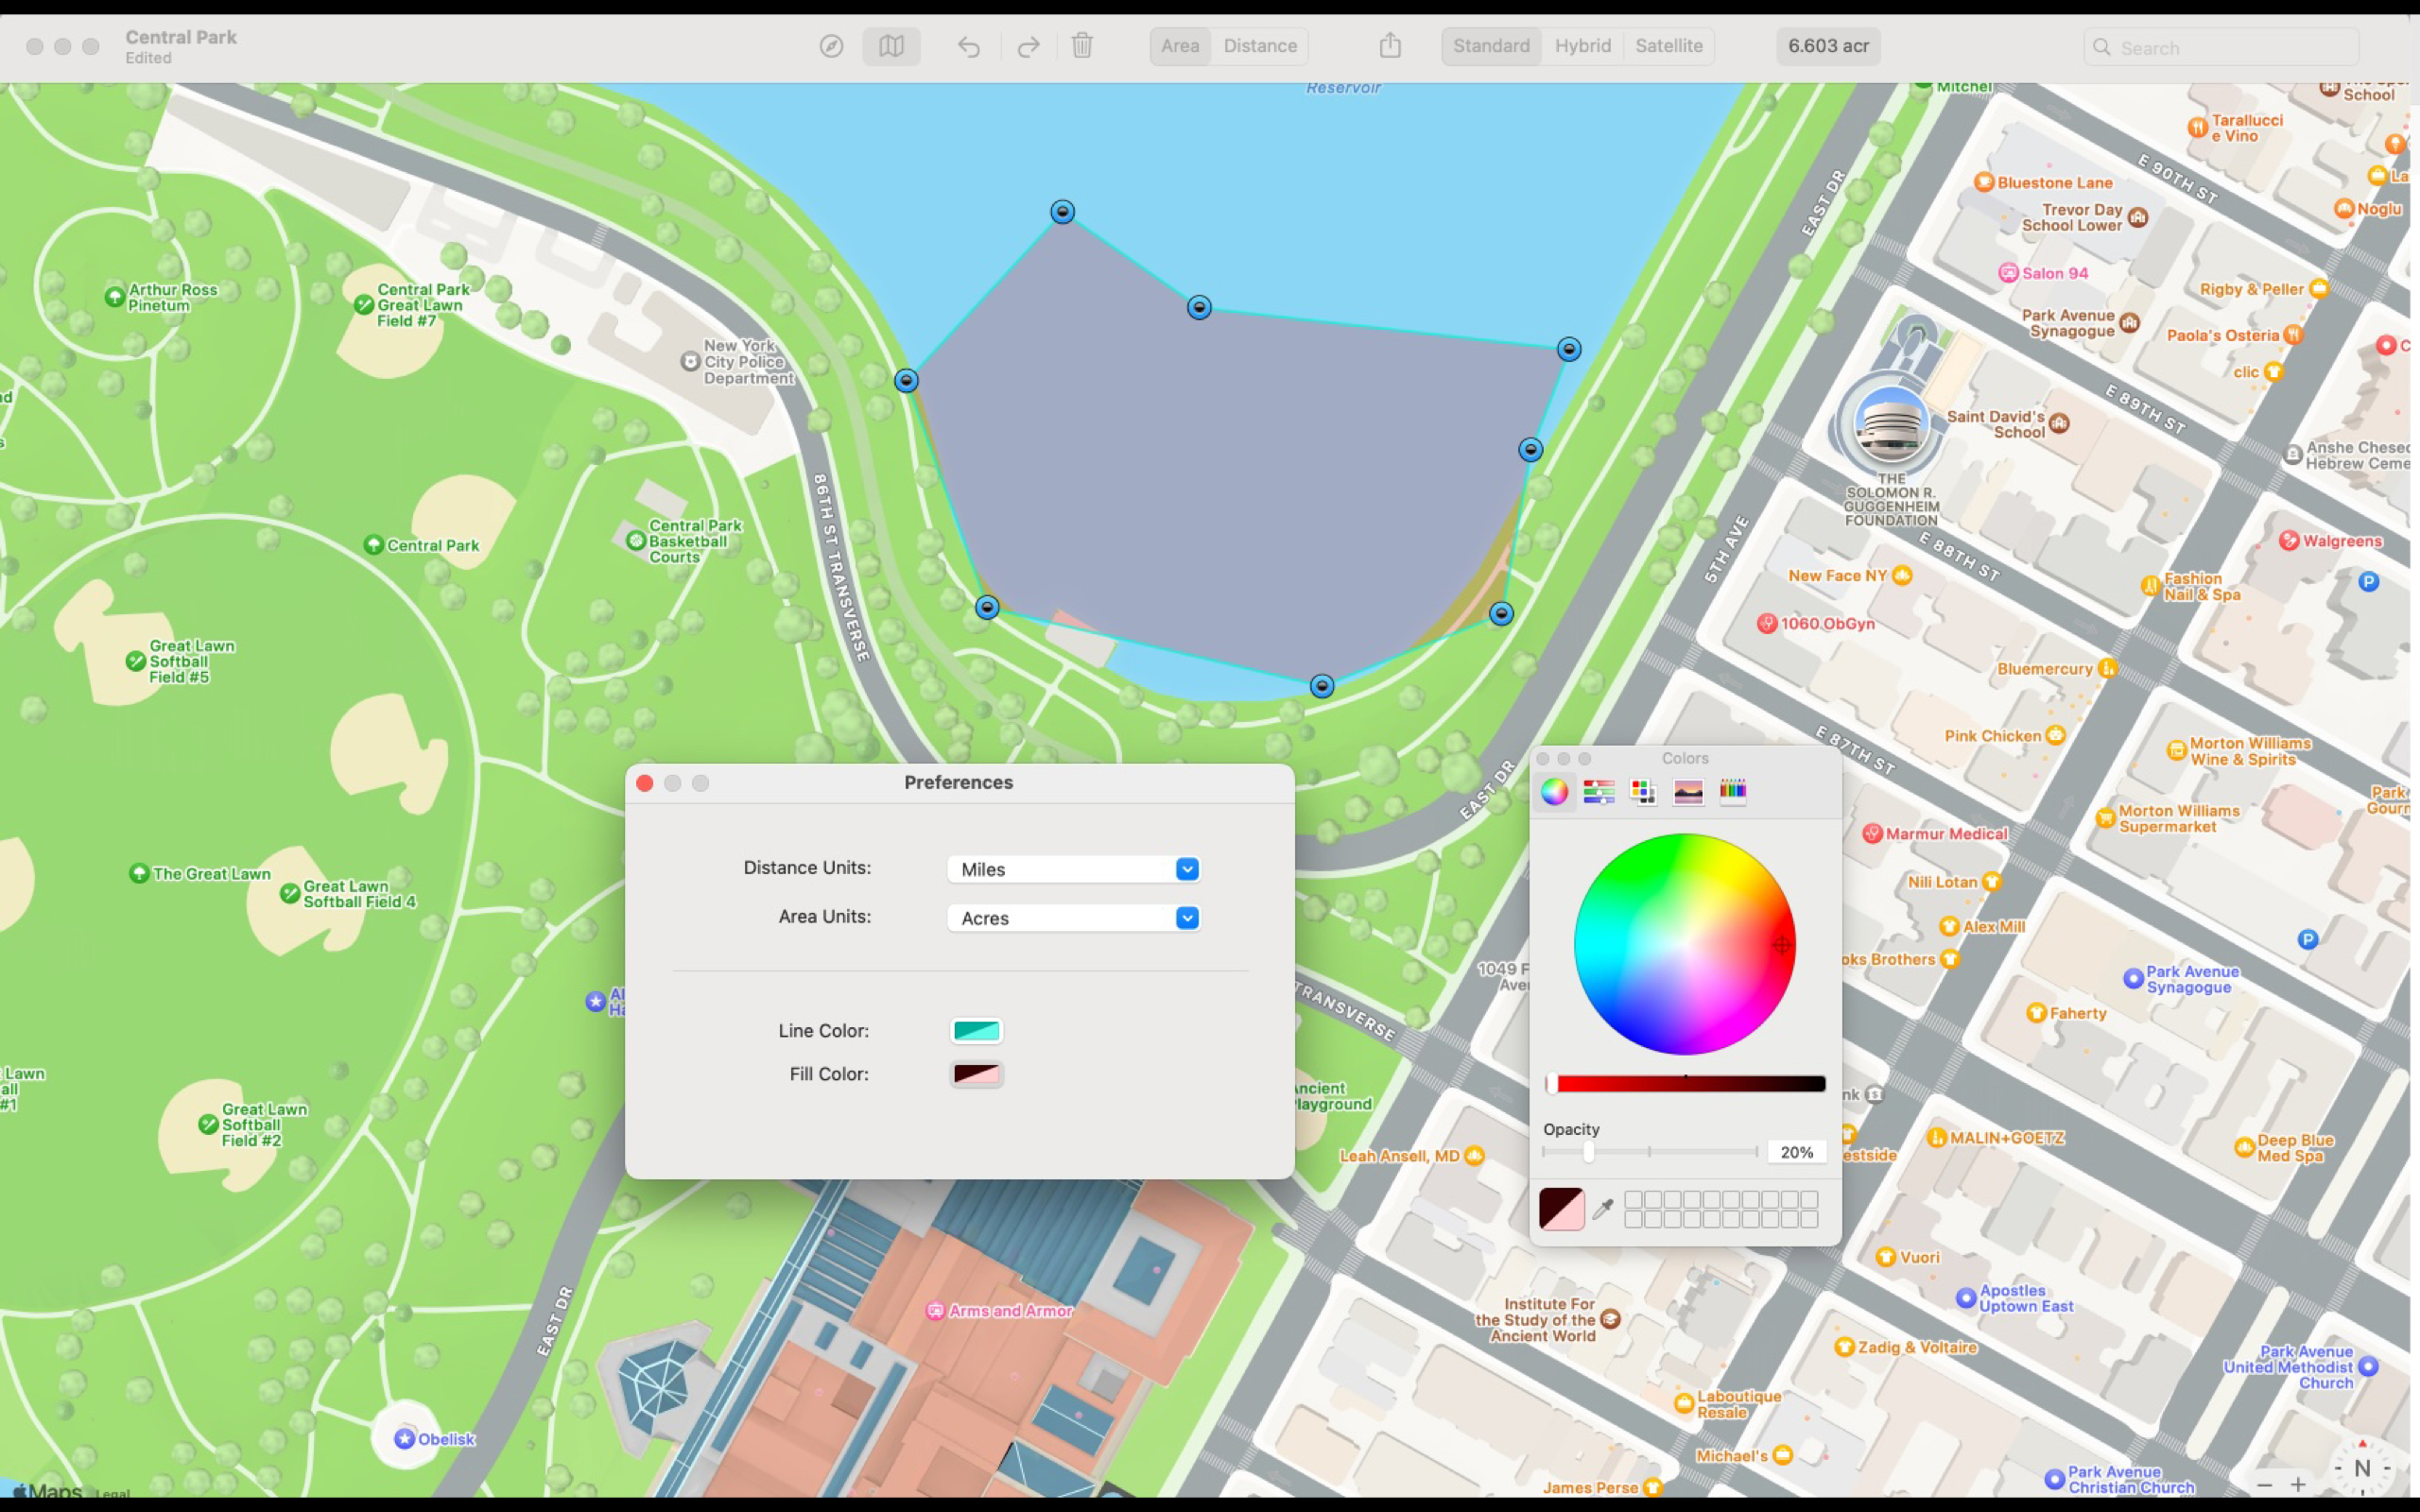
Task: Select the Pink Chicken shop pin
Action: tap(2055, 736)
